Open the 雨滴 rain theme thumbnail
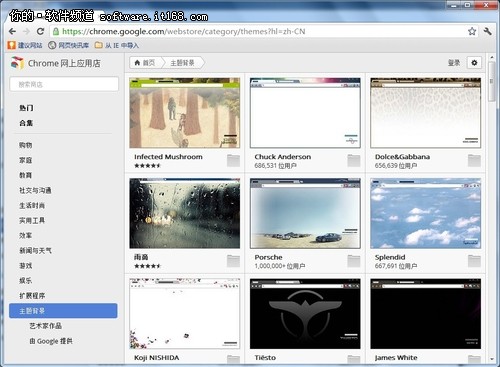500x367 pixels. coord(185,213)
